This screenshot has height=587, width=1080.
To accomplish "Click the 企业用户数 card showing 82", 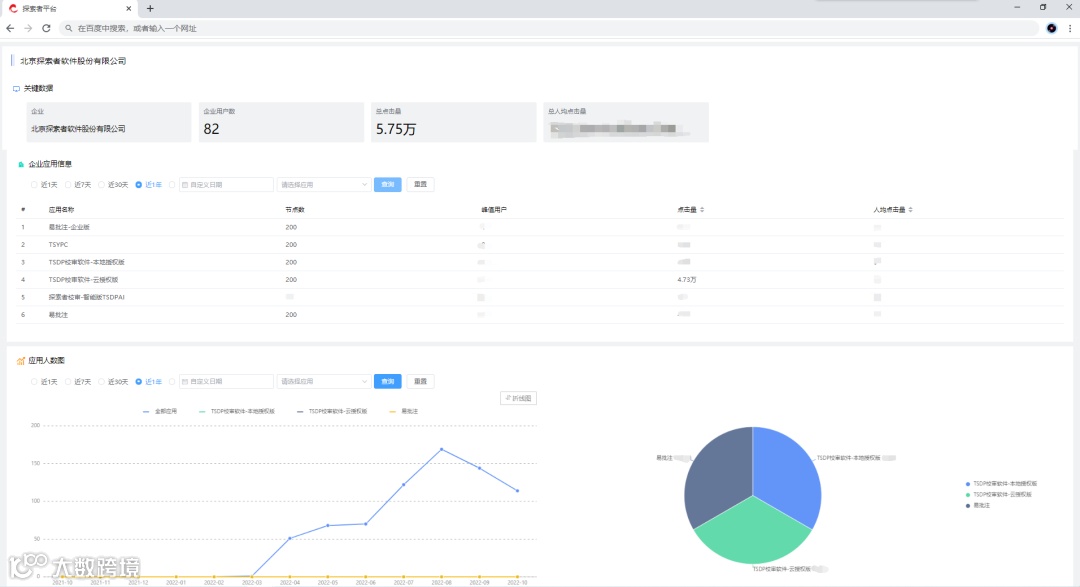I will coord(281,122).
